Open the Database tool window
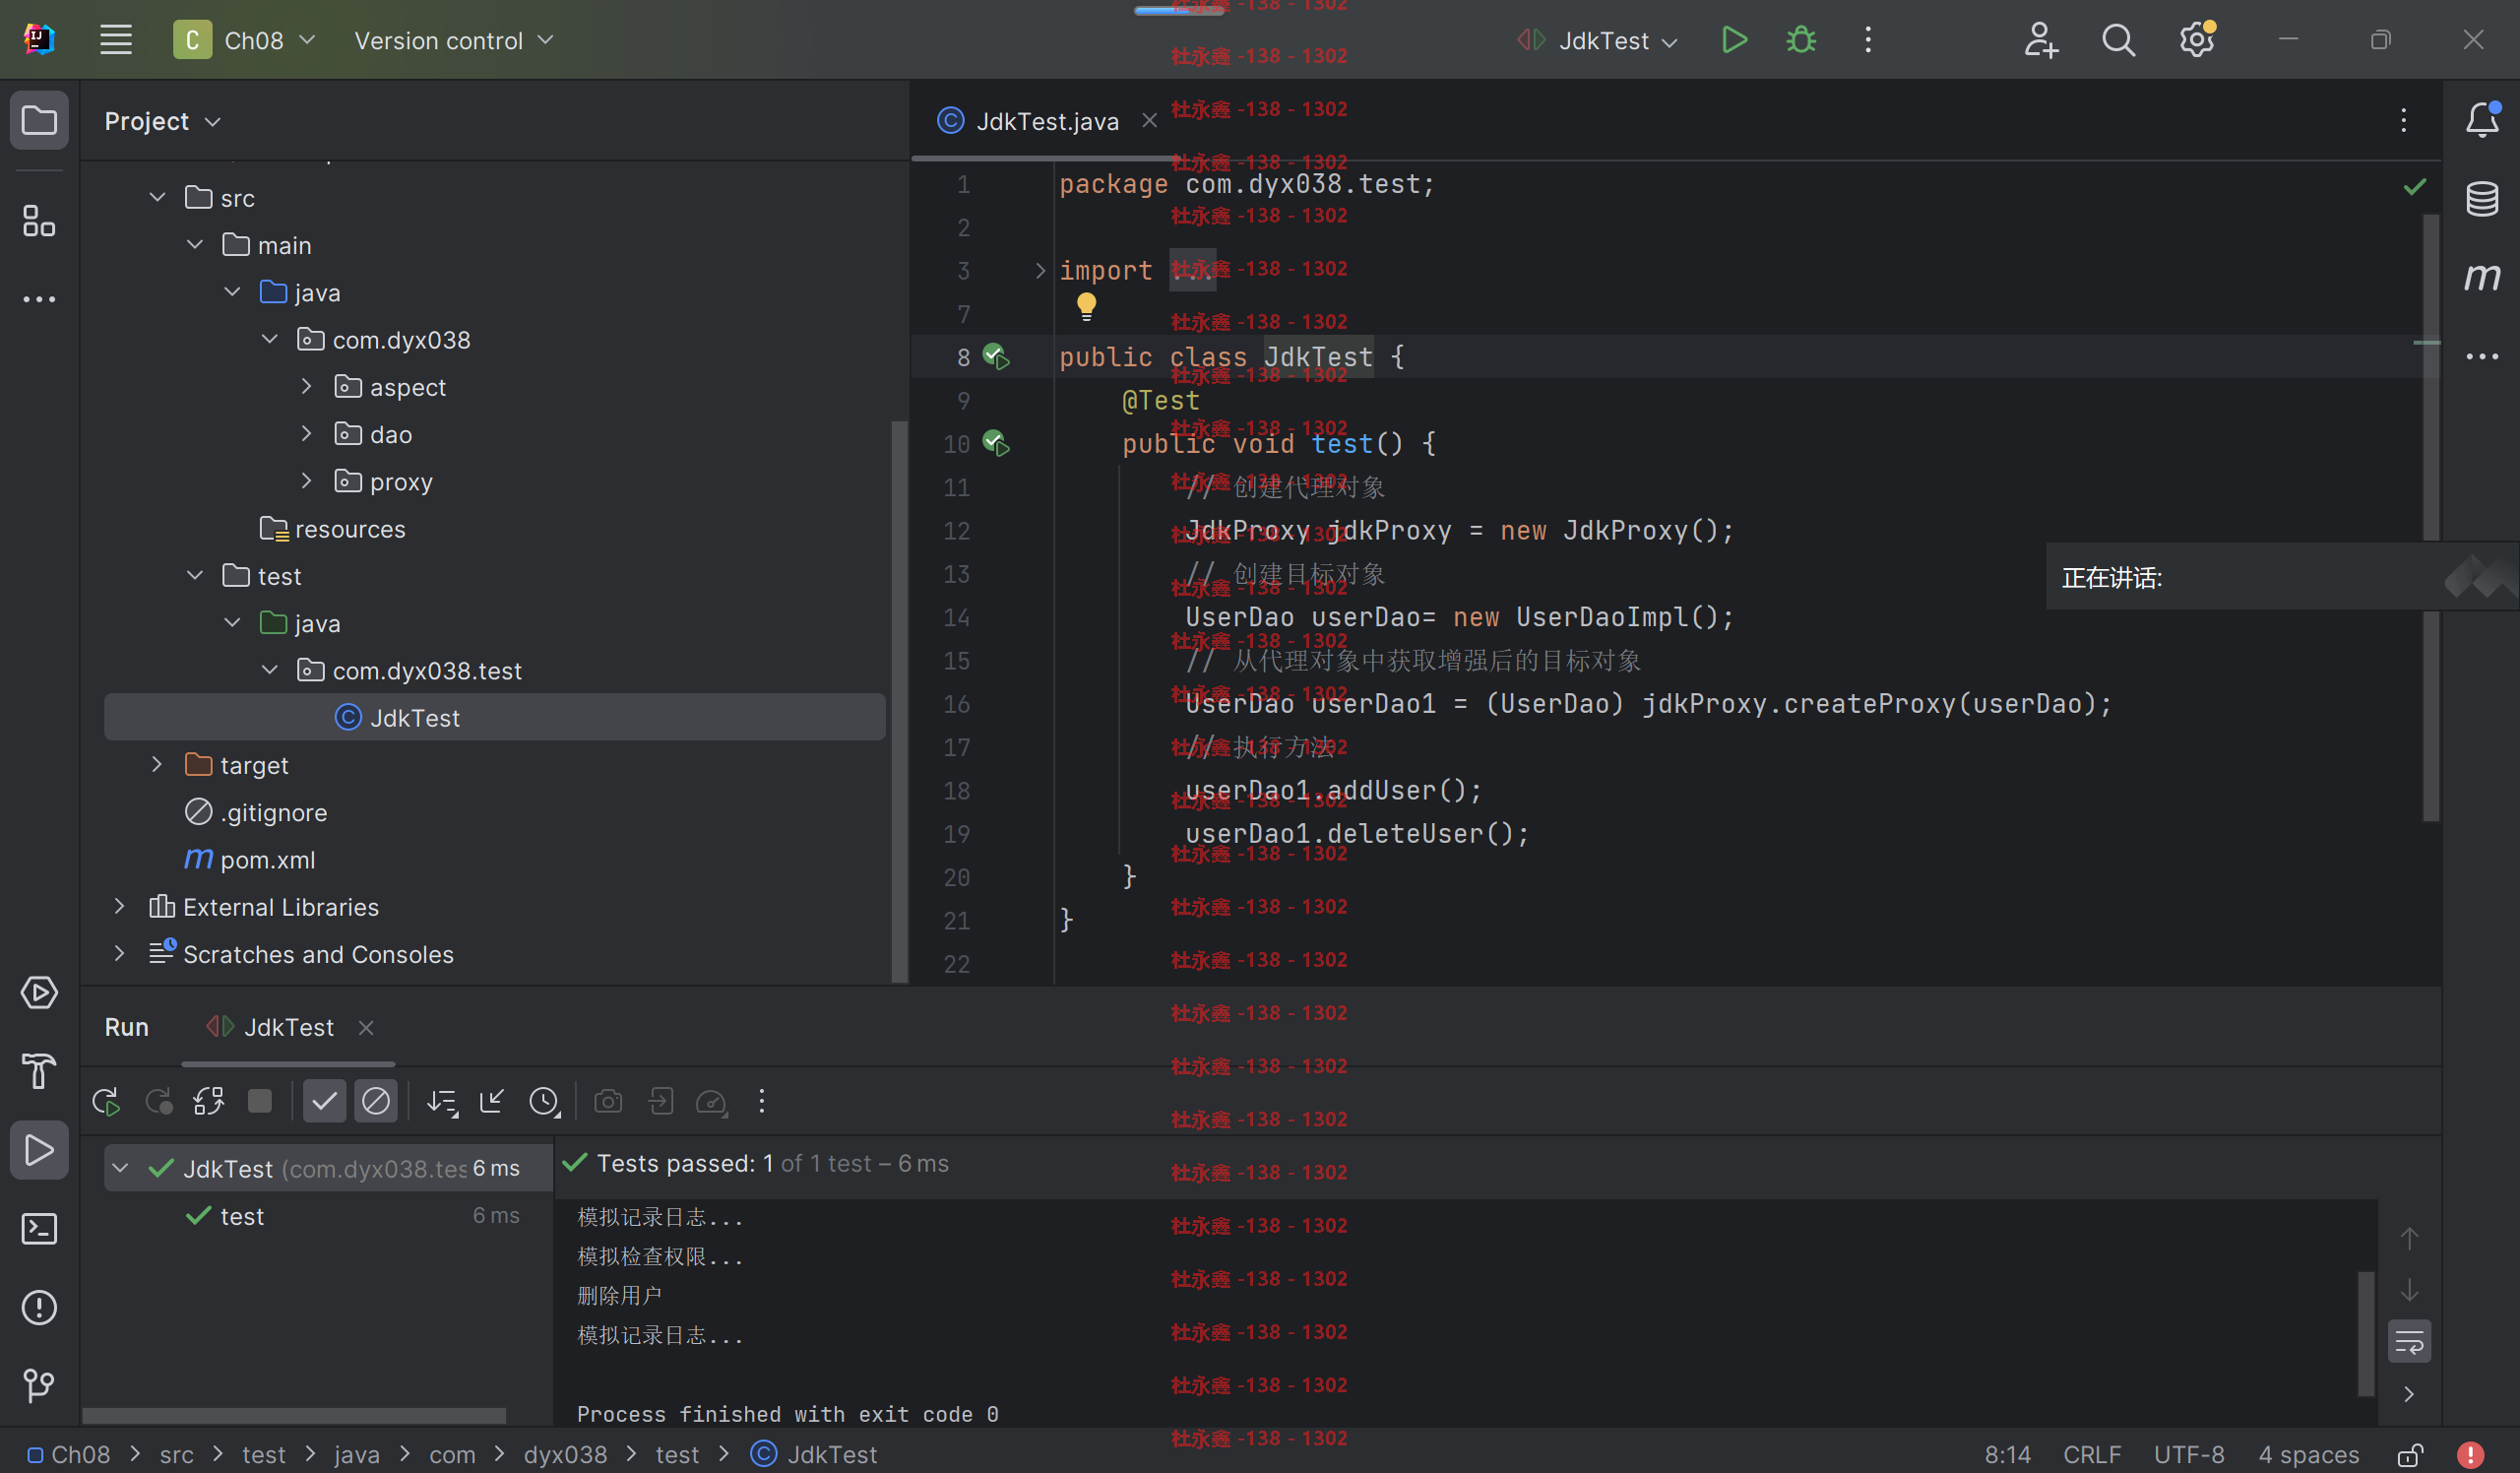This screenshot has height=1473, width=2520. click(2482, 198)
